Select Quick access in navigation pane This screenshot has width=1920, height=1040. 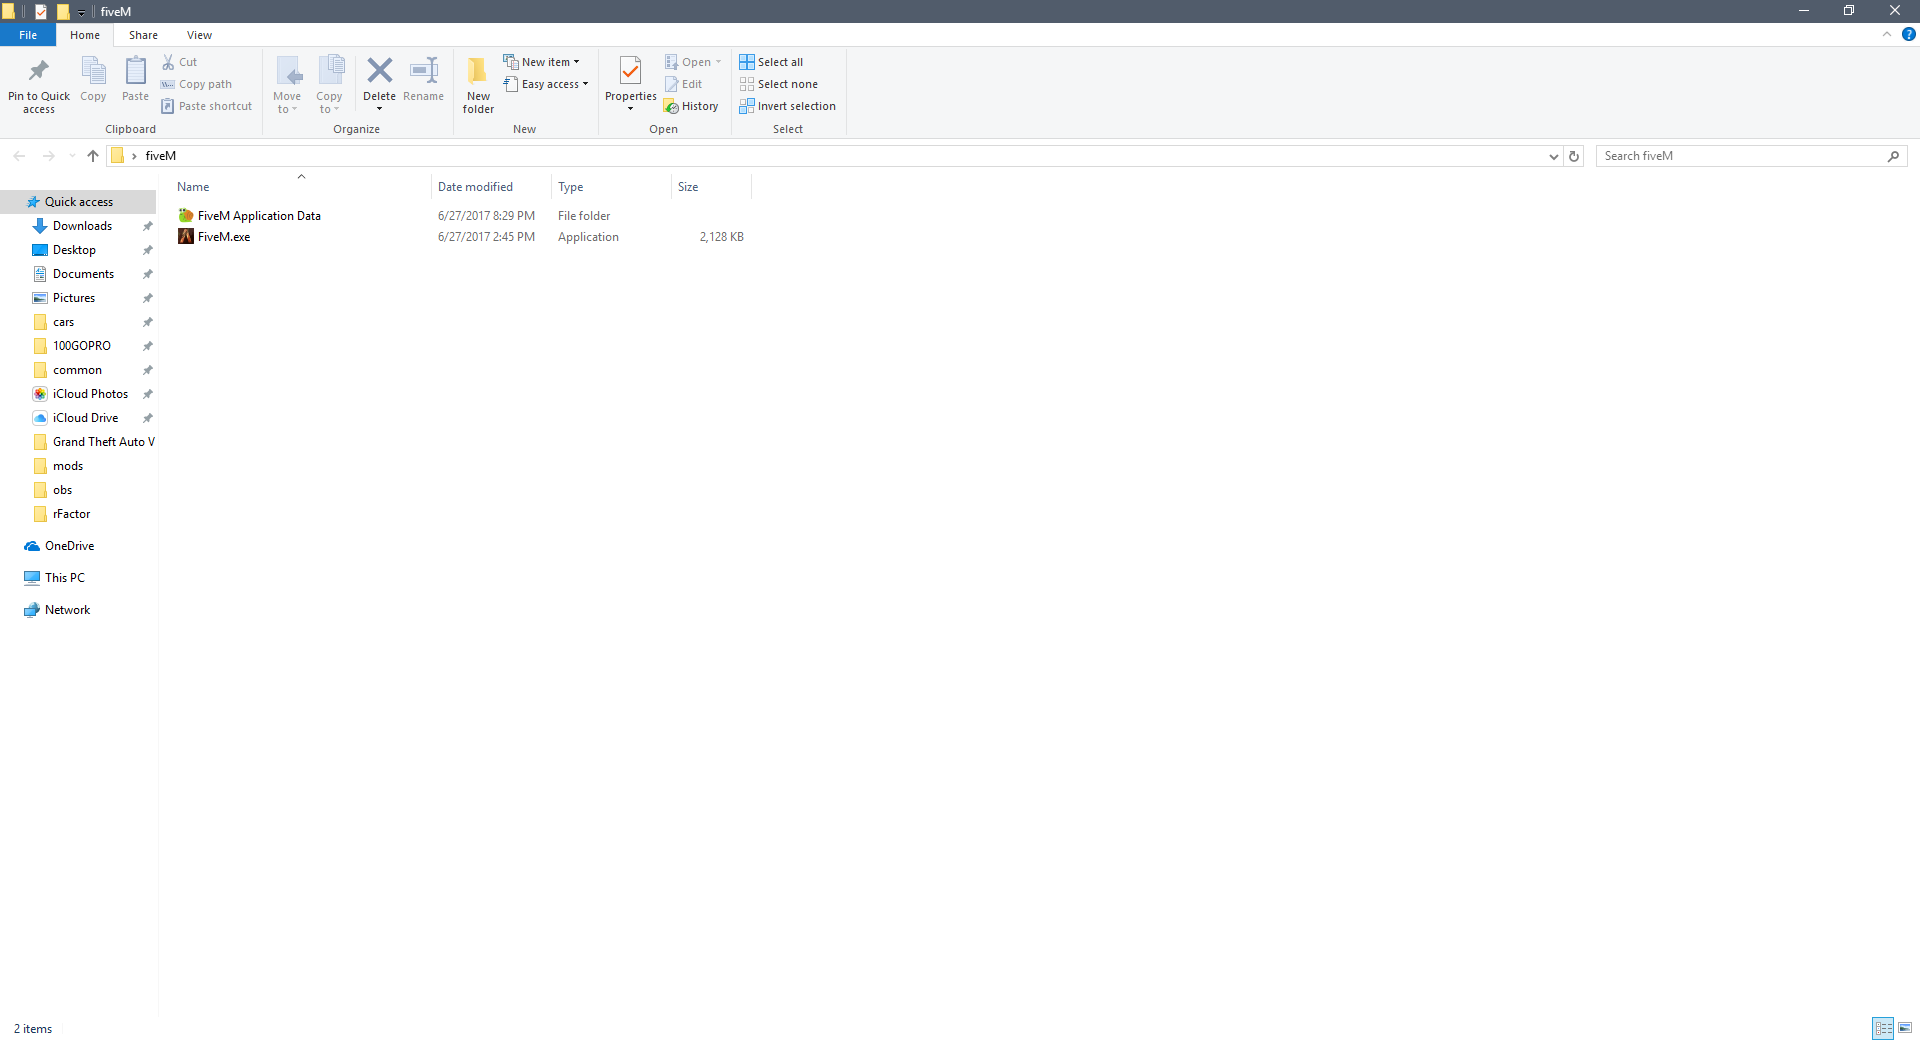coord(79,202)
